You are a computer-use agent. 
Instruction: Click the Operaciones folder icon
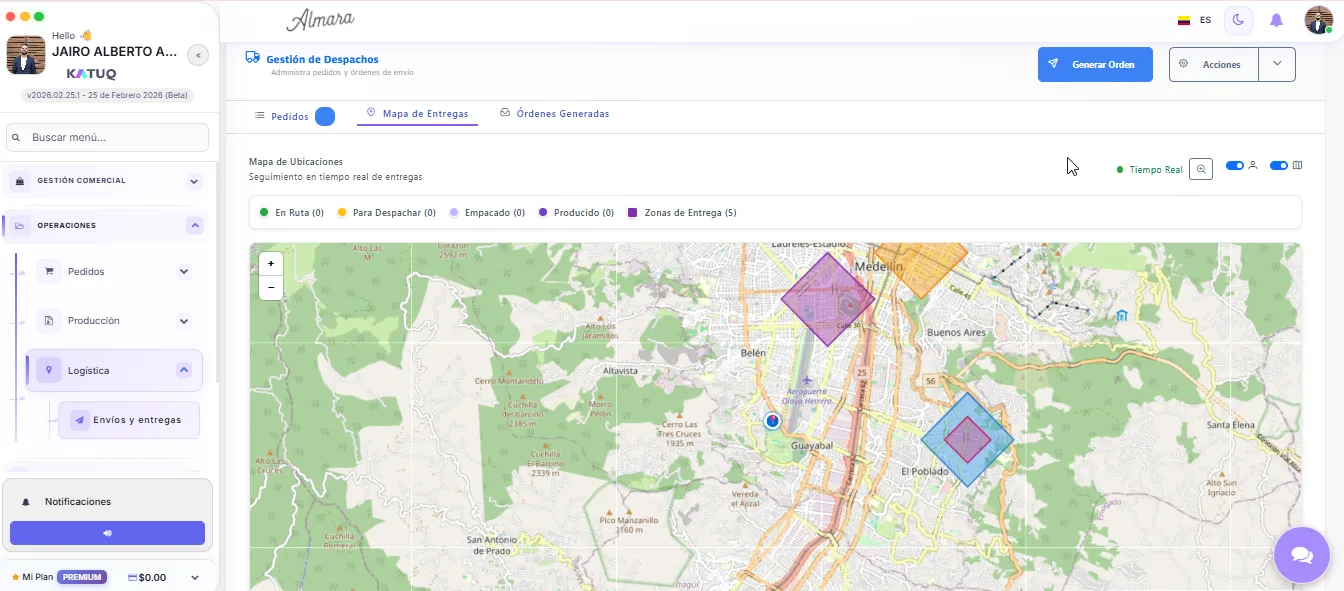point(20,226)
